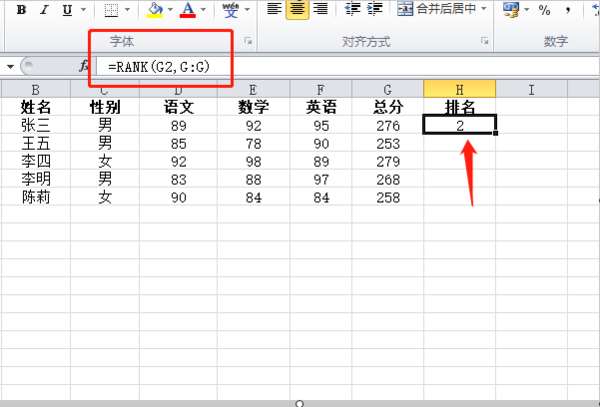This screenshot has width=600, height=407.
Task: Select 李明's Chinese score 83
Action: pos(178,179)
